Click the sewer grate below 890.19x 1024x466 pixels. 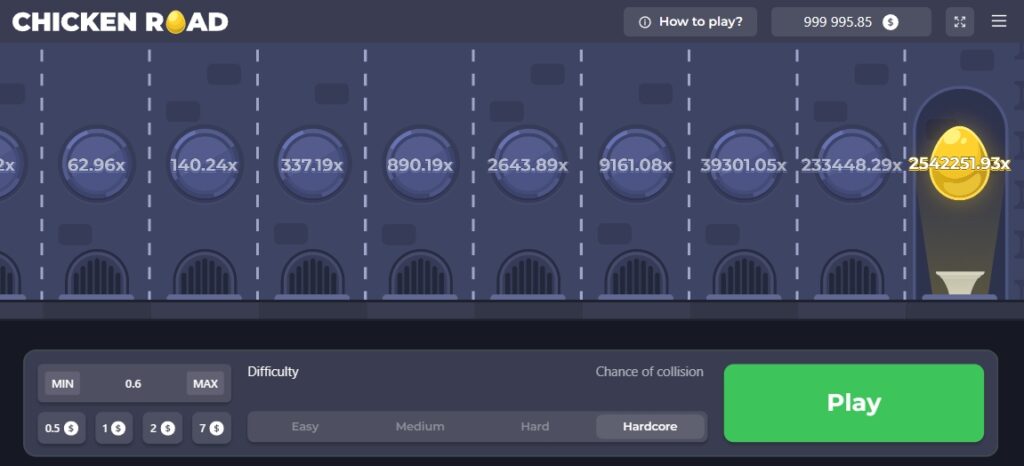coord(420,274)
